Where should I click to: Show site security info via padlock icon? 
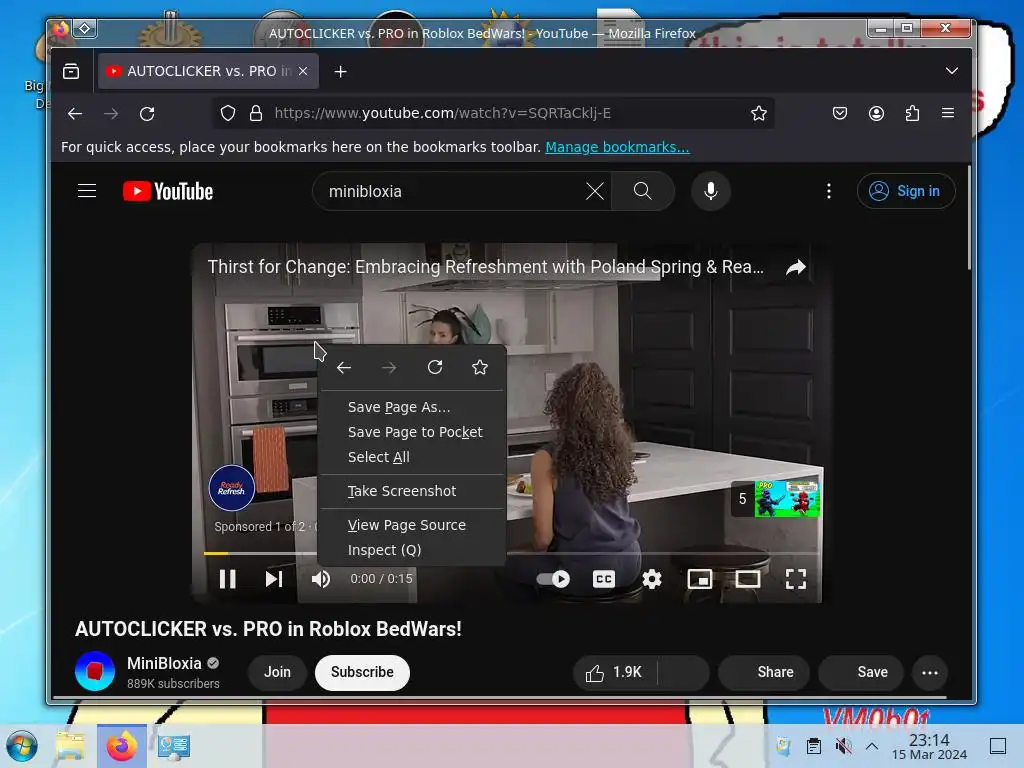point(256,114)
